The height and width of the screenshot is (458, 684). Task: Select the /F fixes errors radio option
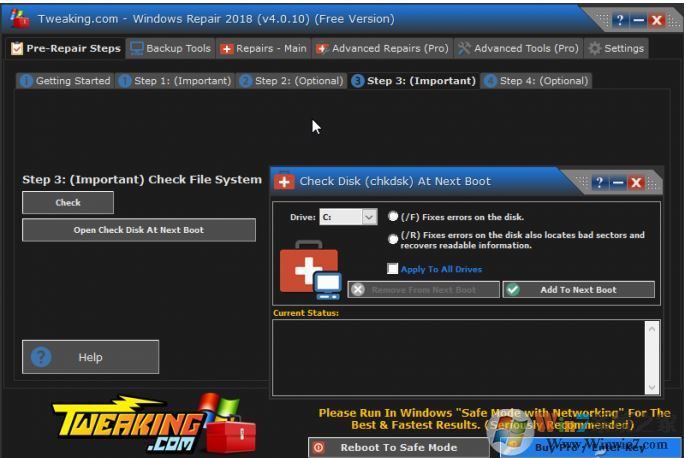click(x=393, y=216)
